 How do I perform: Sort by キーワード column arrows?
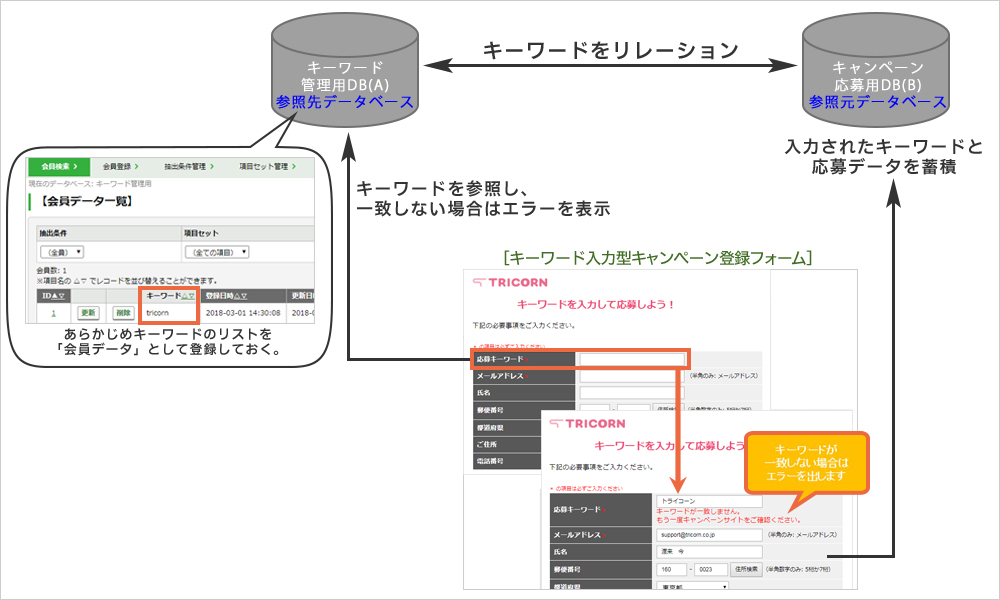click(188, 296)
